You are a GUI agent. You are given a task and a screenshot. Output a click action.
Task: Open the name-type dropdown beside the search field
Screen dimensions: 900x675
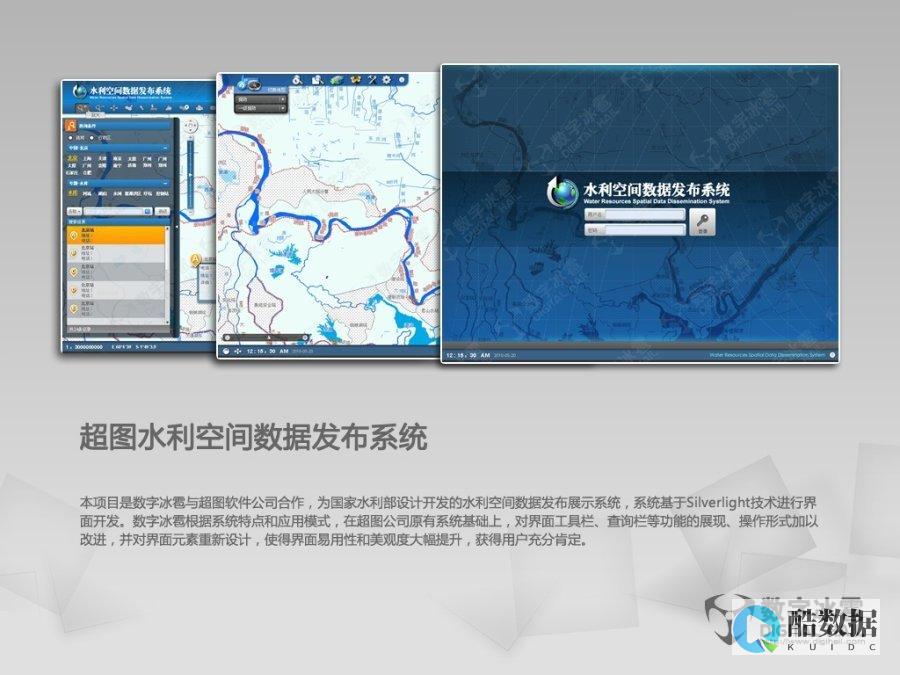(74, 211)
